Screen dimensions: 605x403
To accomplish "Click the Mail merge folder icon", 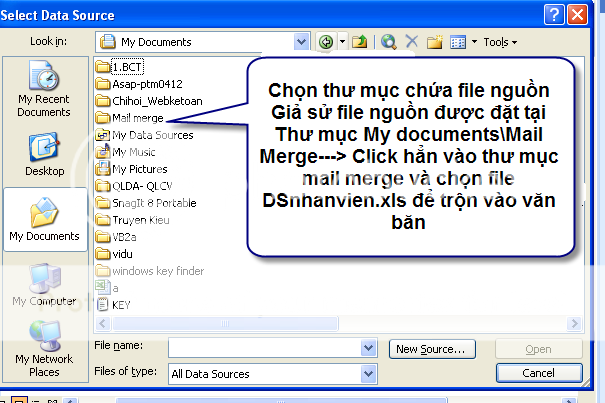I will 103,117.
